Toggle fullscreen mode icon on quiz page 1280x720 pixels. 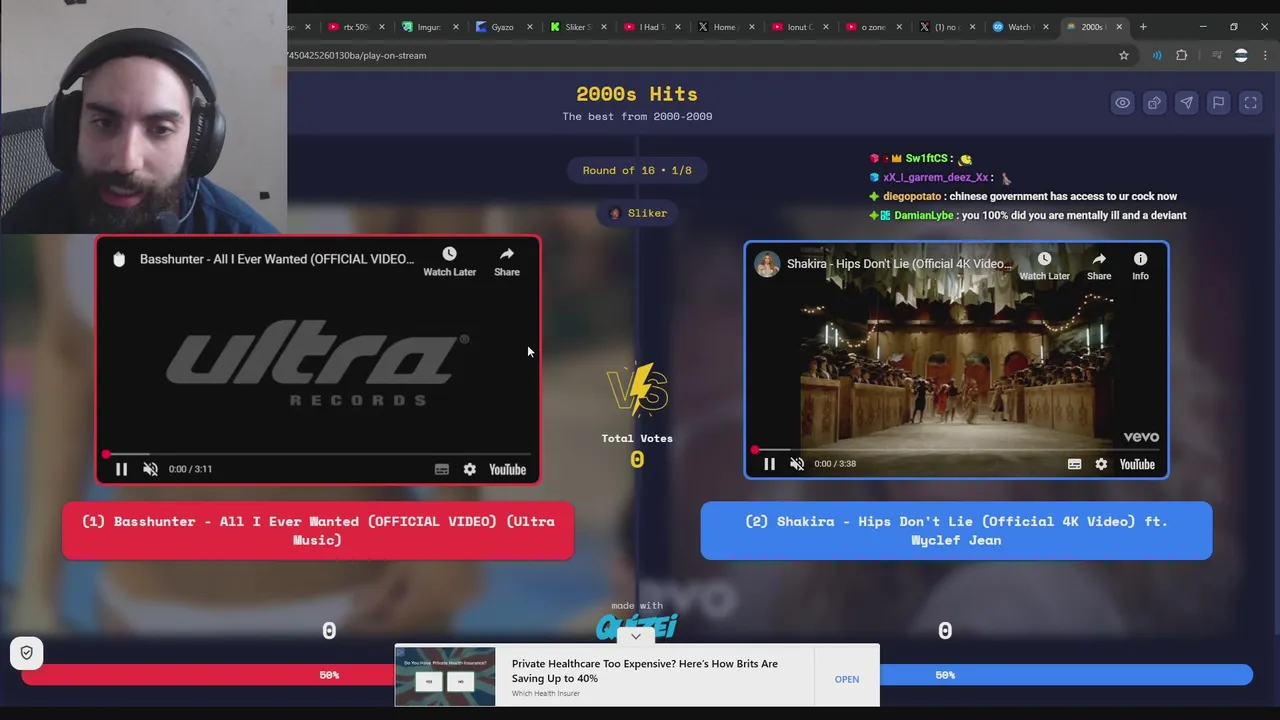1250,103
